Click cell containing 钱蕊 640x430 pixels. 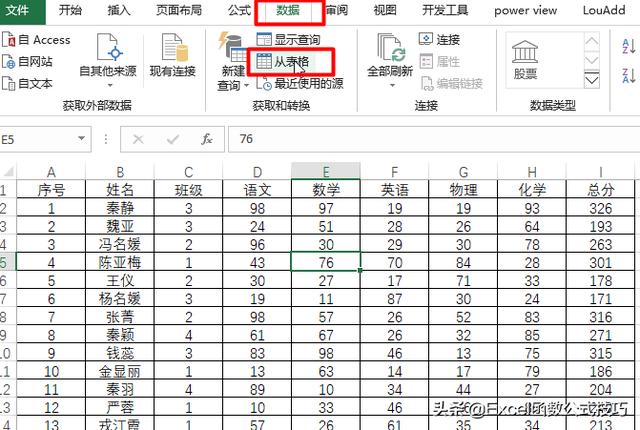pos(120,352)
